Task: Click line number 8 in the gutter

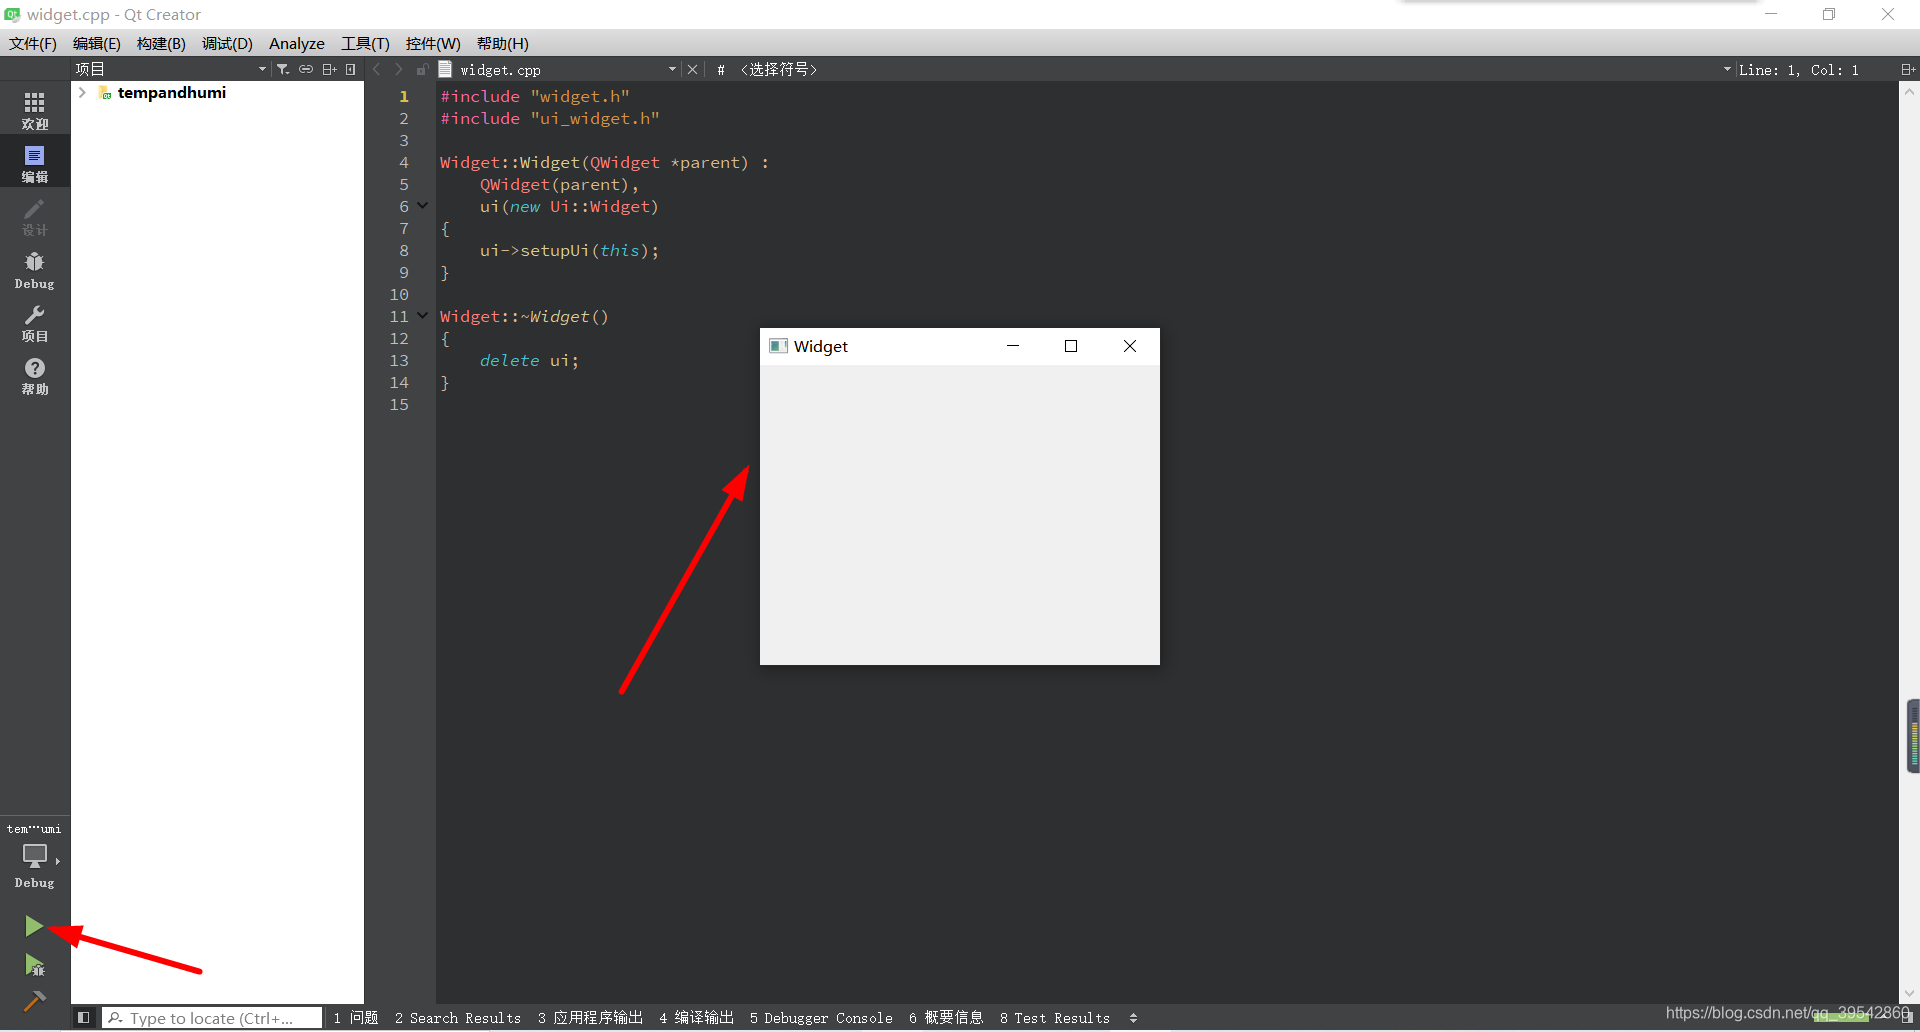Action: tap(404, 250)
